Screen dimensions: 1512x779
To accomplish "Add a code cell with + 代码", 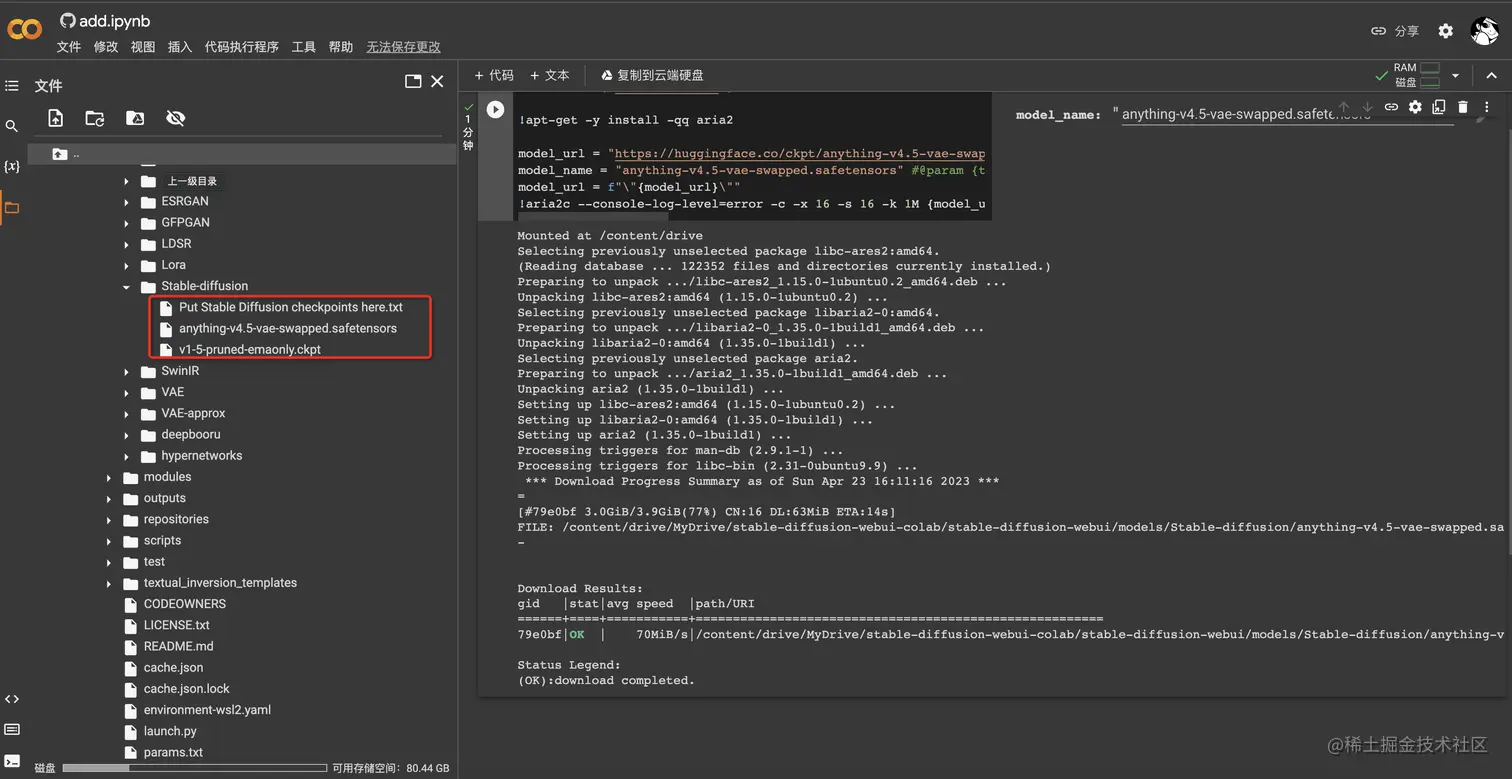I will (494, 75).
